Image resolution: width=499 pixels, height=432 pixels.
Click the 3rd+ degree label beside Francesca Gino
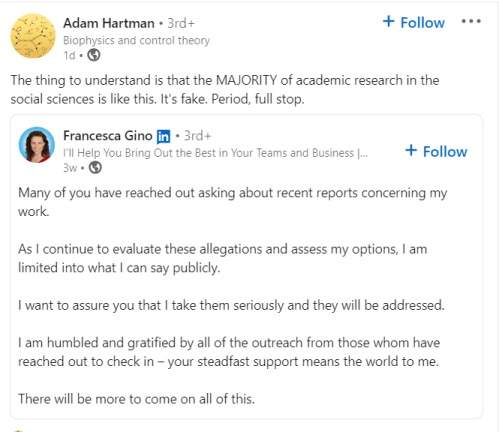click(x=198, y=136)
